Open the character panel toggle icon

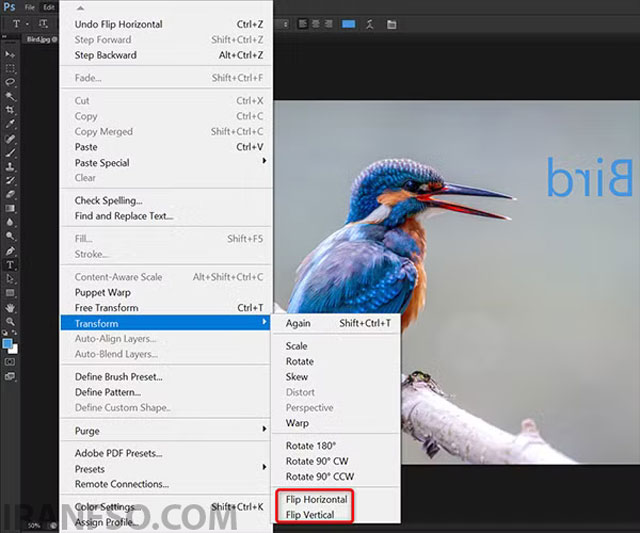coord(391,24)
